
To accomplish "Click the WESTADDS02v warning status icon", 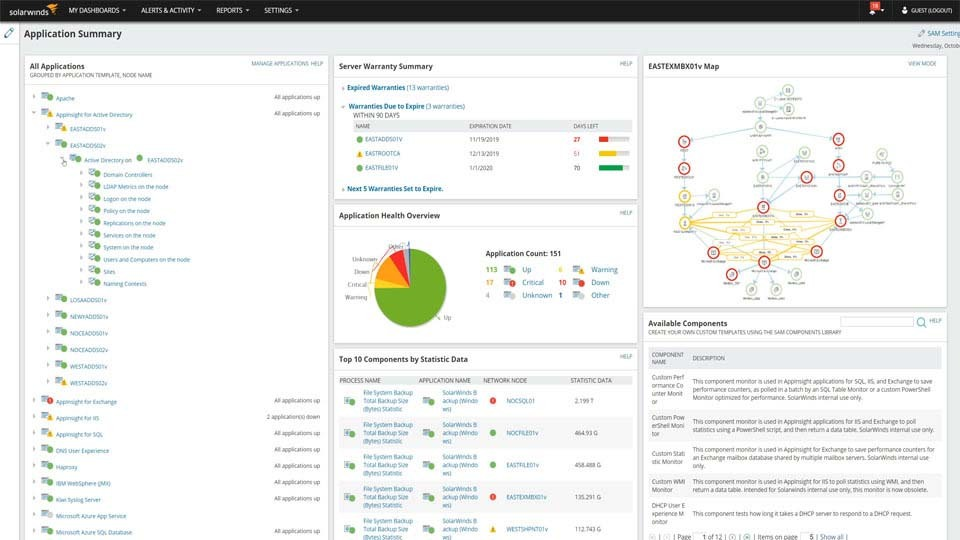I will pos(61,381).
